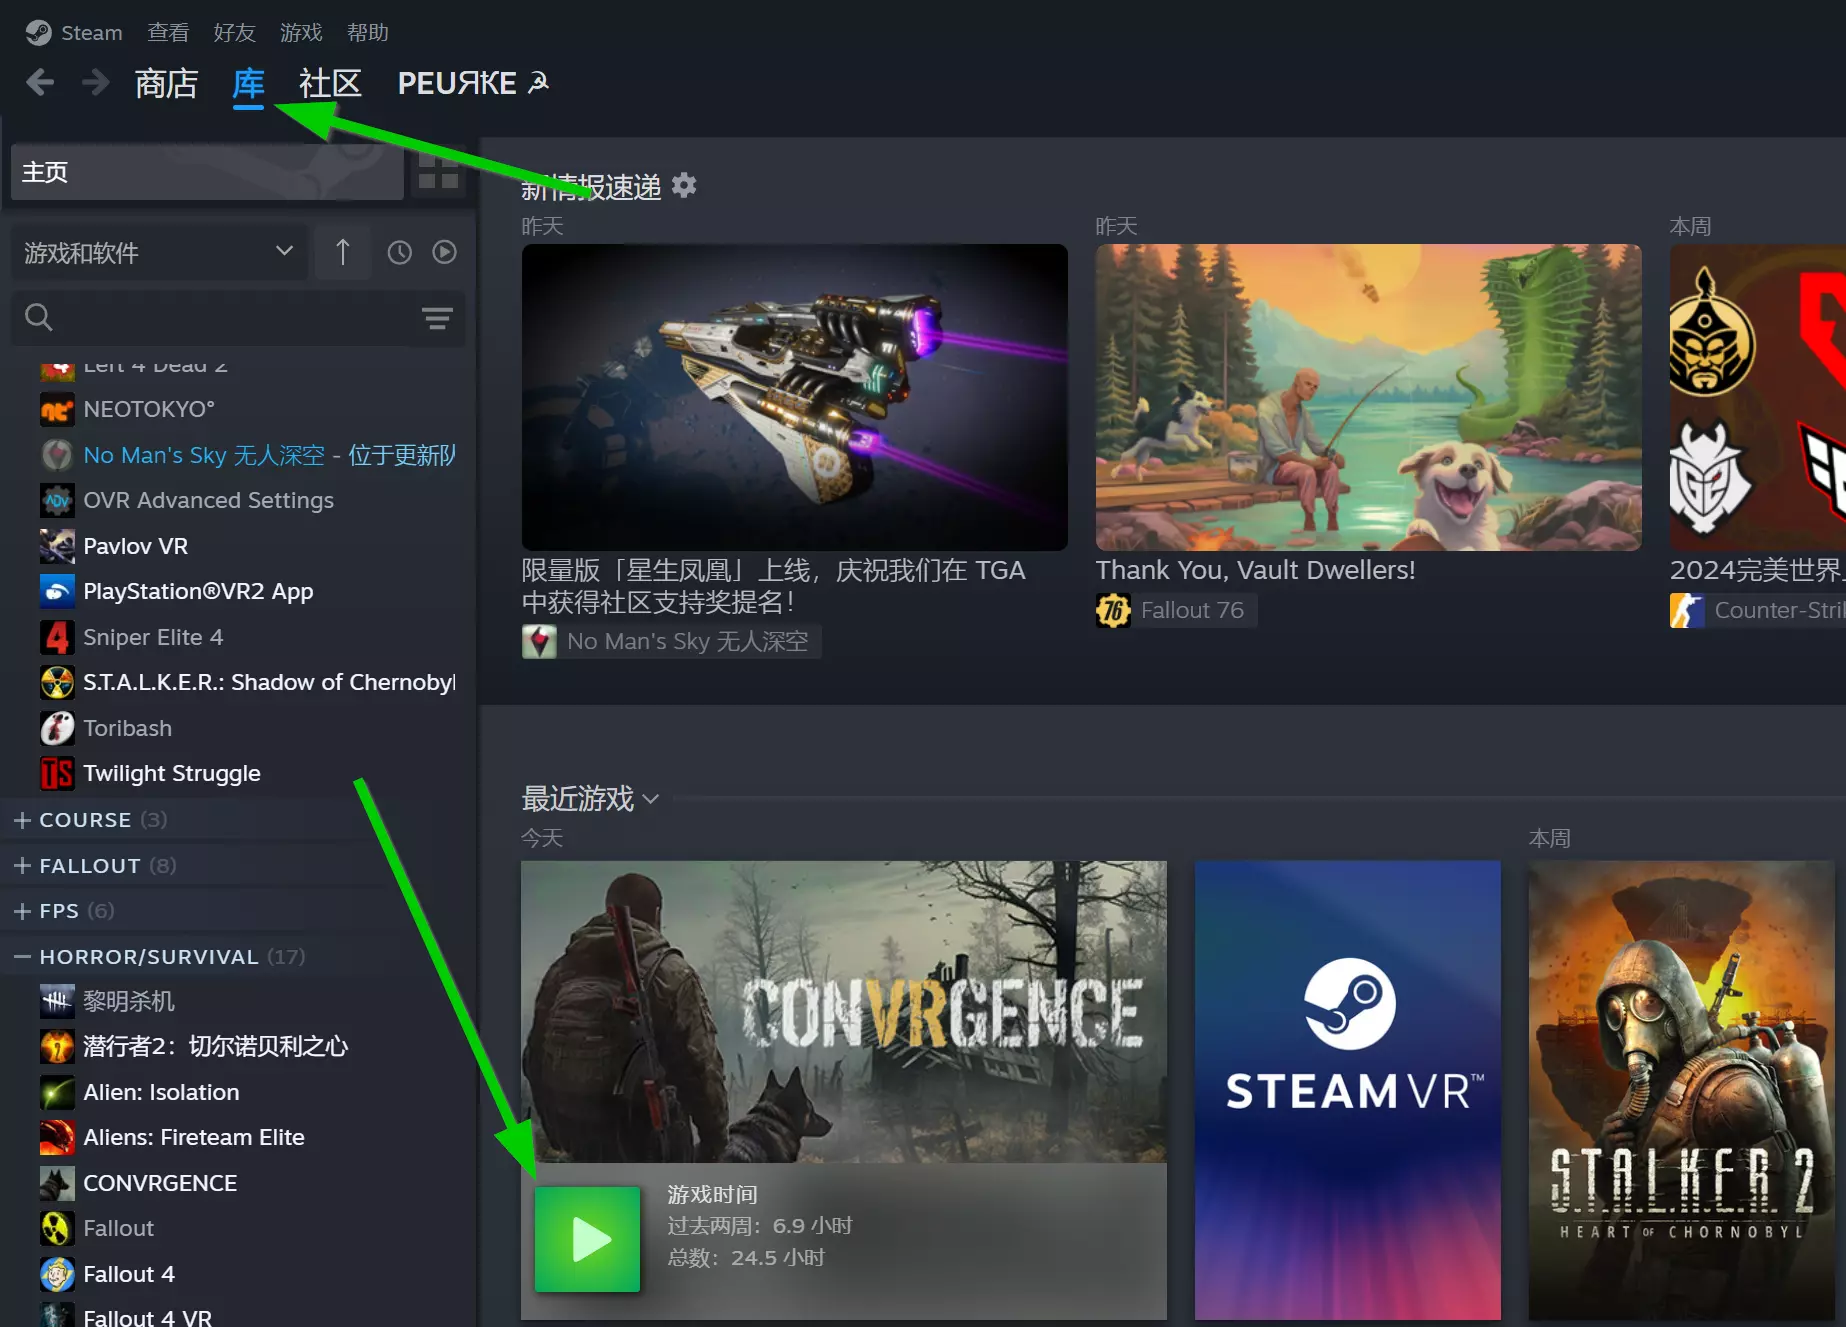Click the S.T.A.L.K.E.R. Shadow of Chernobyl icon

point(57,682)
